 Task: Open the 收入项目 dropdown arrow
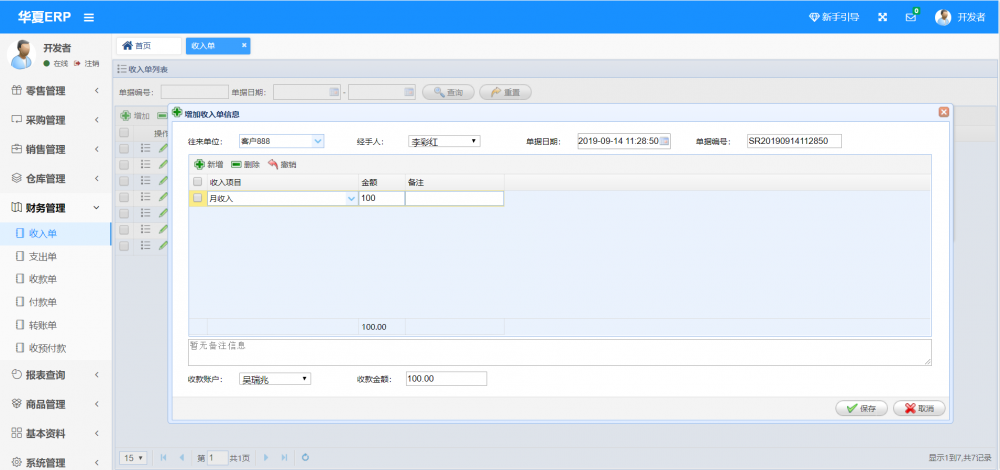tap(351, 199)
